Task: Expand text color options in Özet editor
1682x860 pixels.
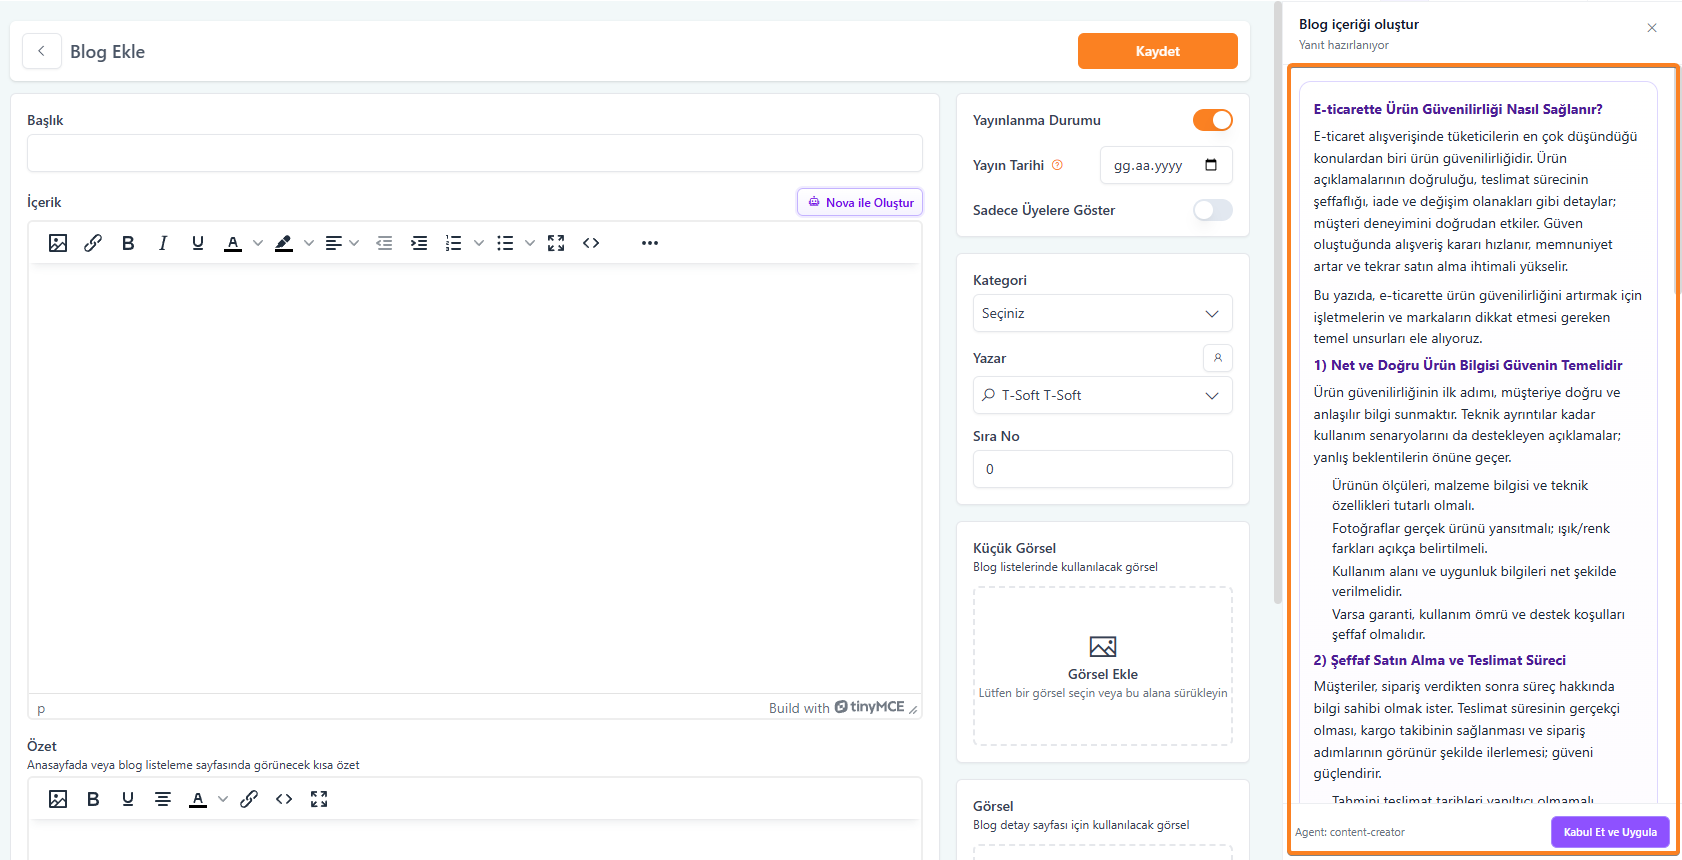Action: pos(223,799)
